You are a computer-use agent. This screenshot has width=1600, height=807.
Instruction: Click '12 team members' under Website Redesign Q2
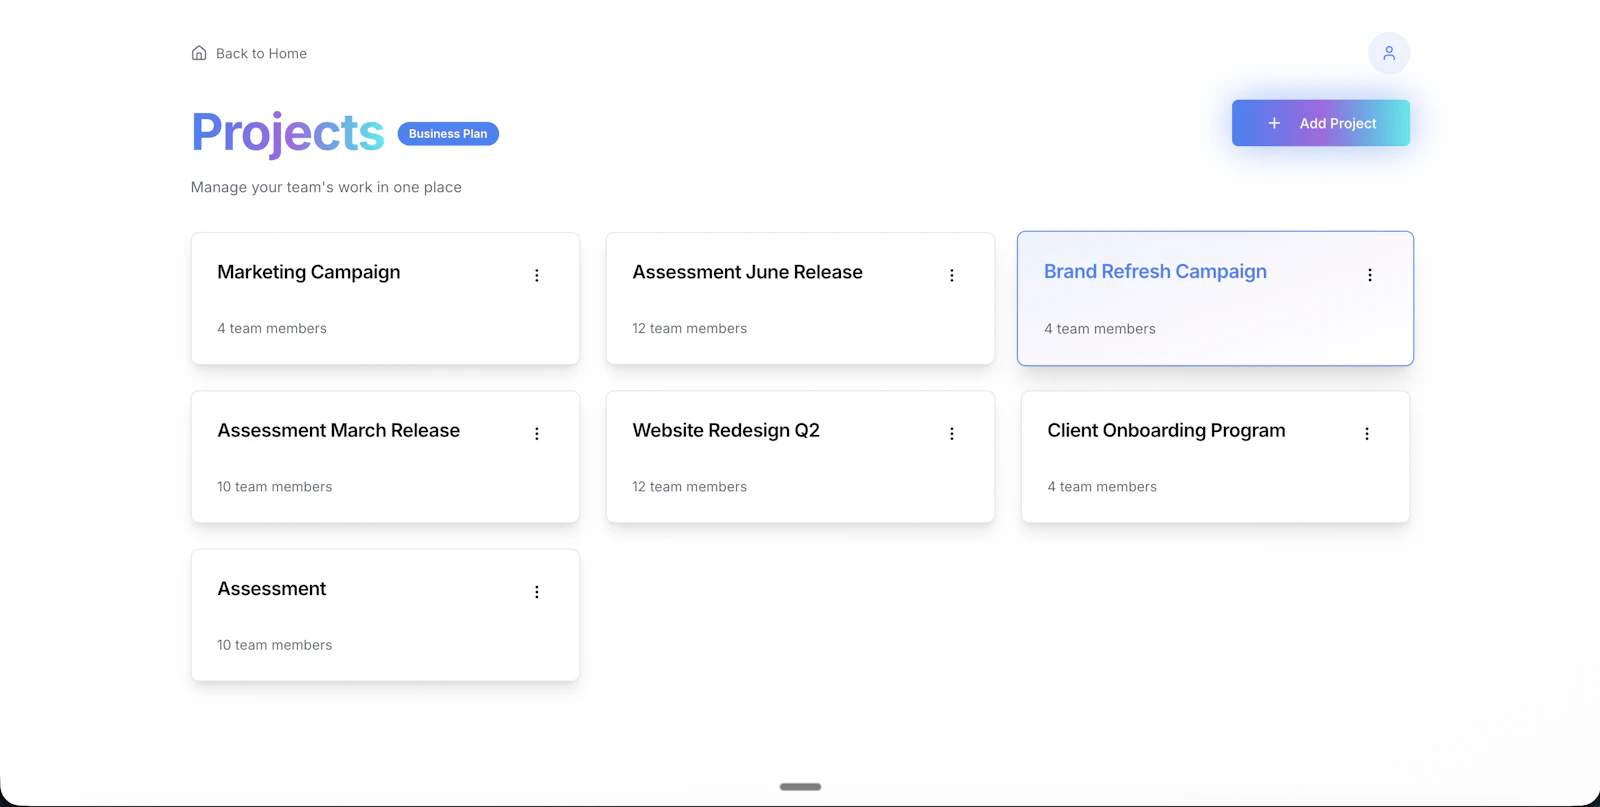click(x=690, y=487)
